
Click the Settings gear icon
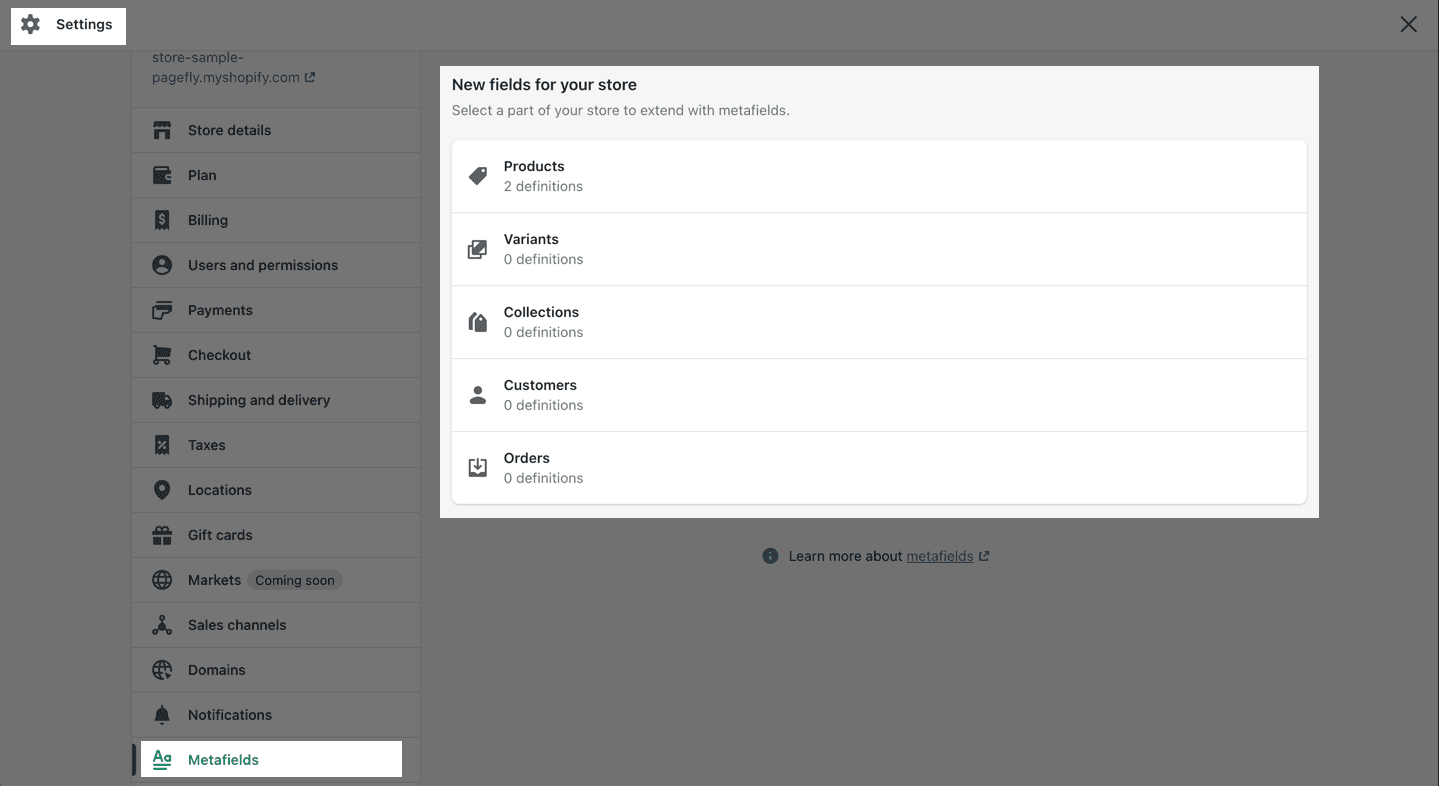[31, 24]
